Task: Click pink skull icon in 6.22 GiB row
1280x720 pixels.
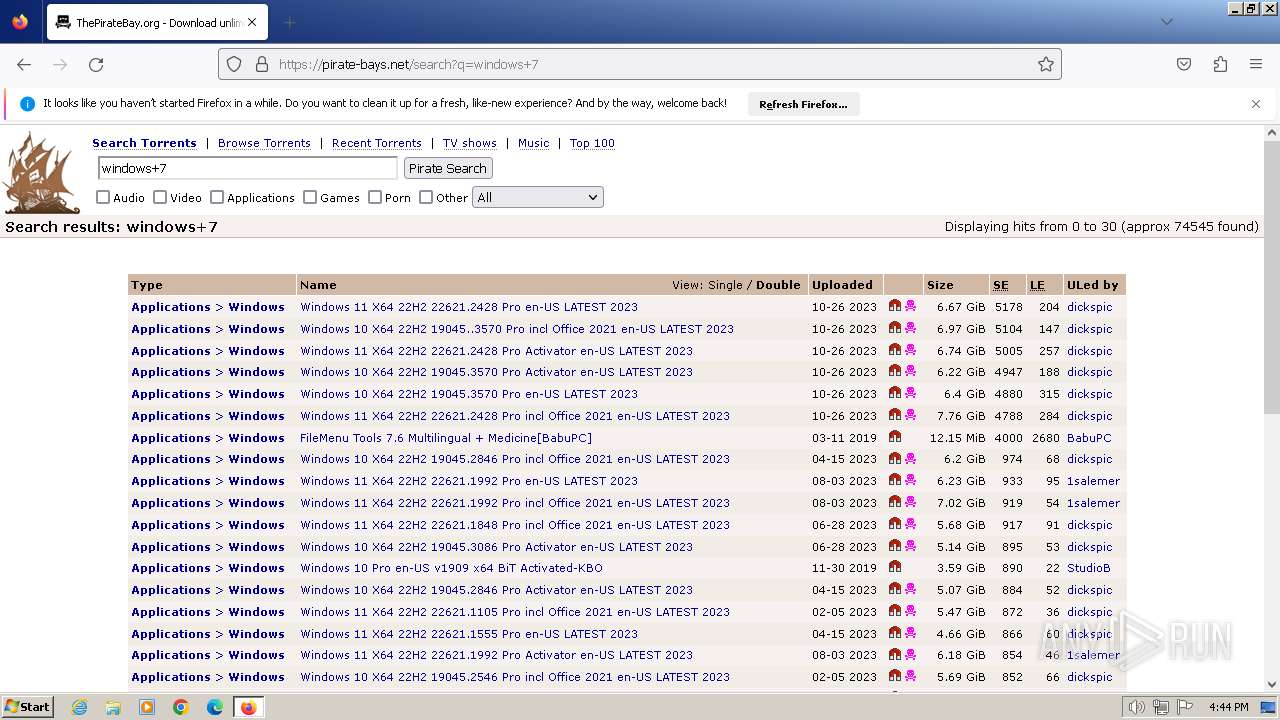Action: click(x=910, y=371)
